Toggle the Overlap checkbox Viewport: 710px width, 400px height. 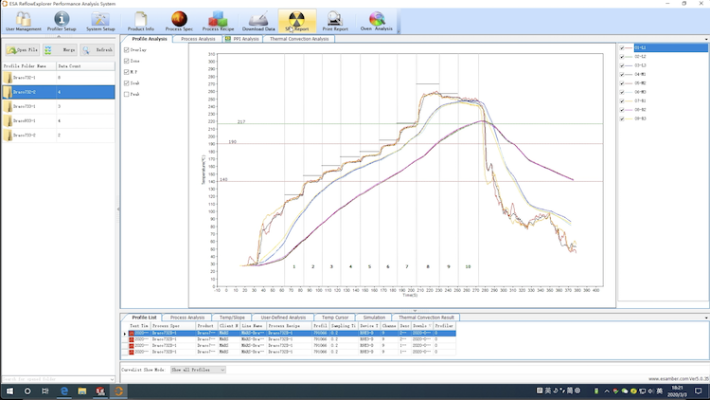click(x=126, y=49)
